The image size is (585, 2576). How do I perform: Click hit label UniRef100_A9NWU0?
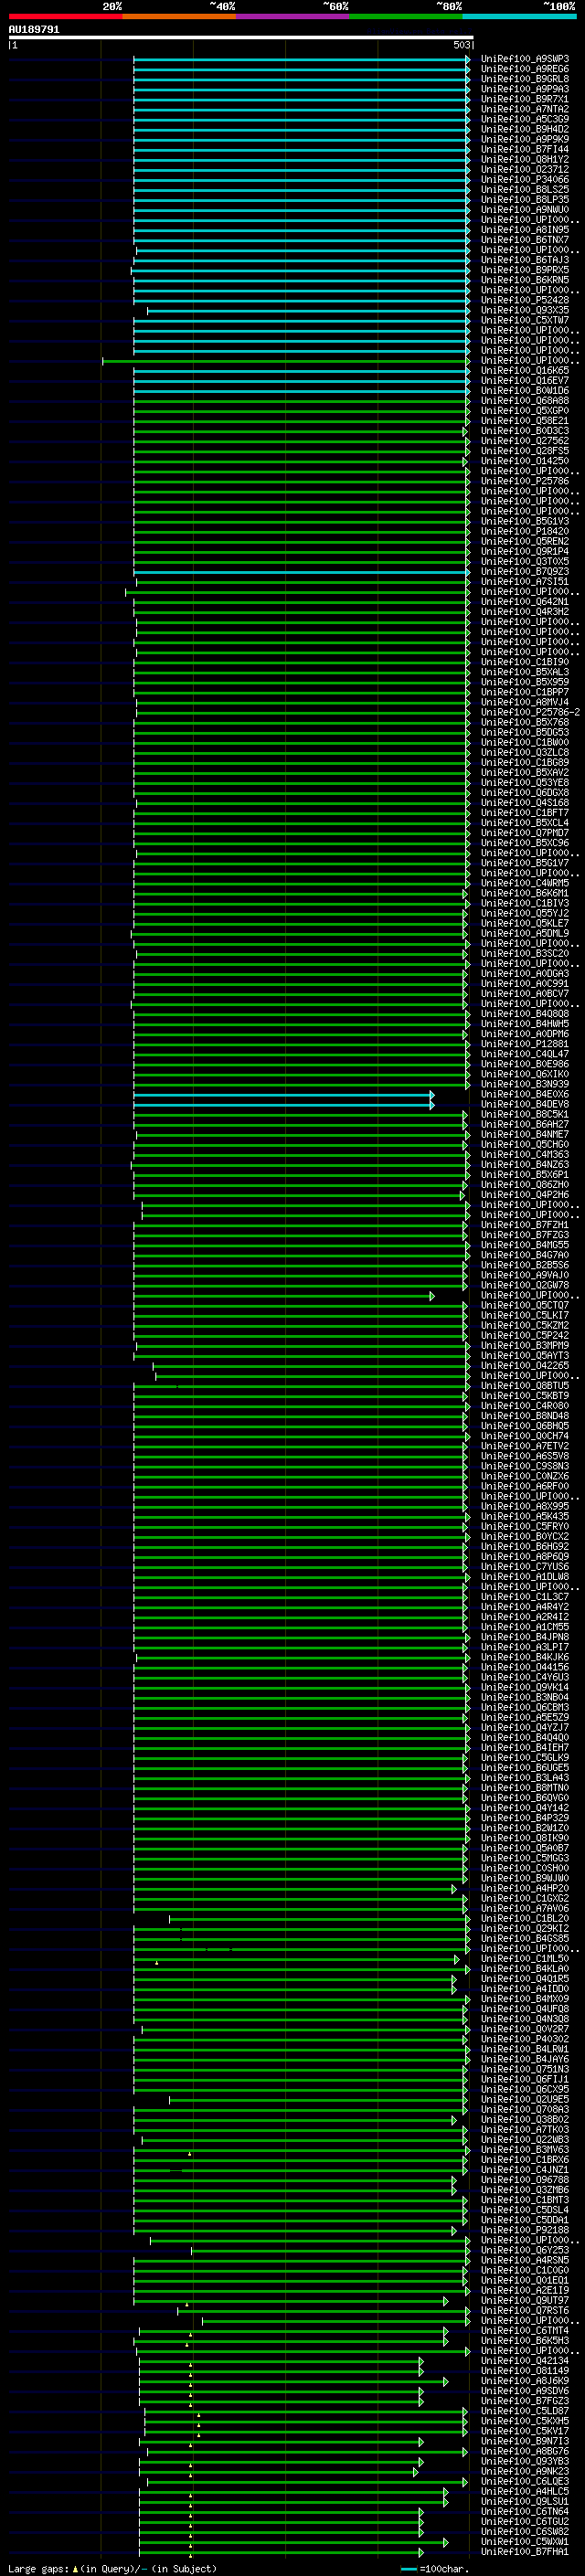[x=524, y=209]
